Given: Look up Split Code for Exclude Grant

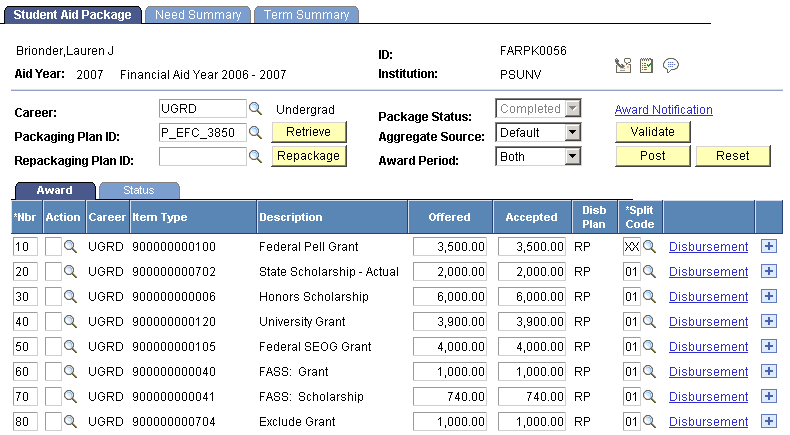Looking at the screenshot, I should (x=649, y=421).
